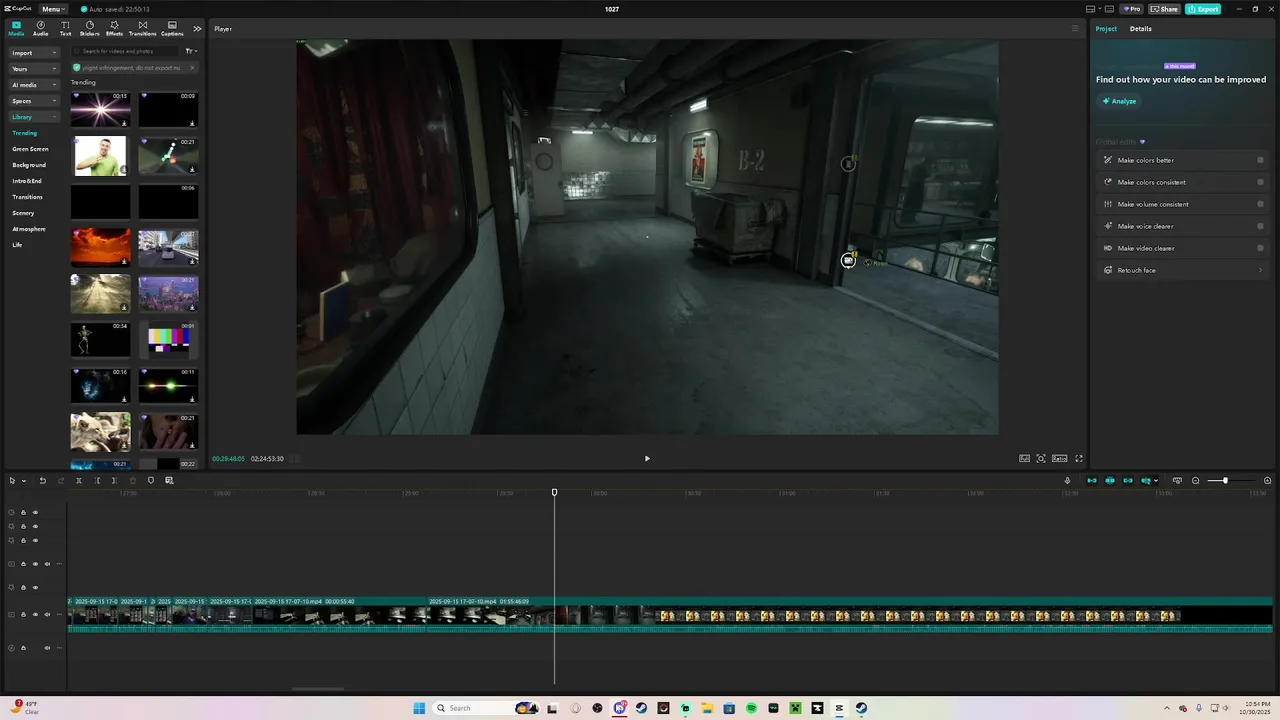Open the Effects panel icon
This screenshot has width=1280, height=720.
[x=114, y=28]
